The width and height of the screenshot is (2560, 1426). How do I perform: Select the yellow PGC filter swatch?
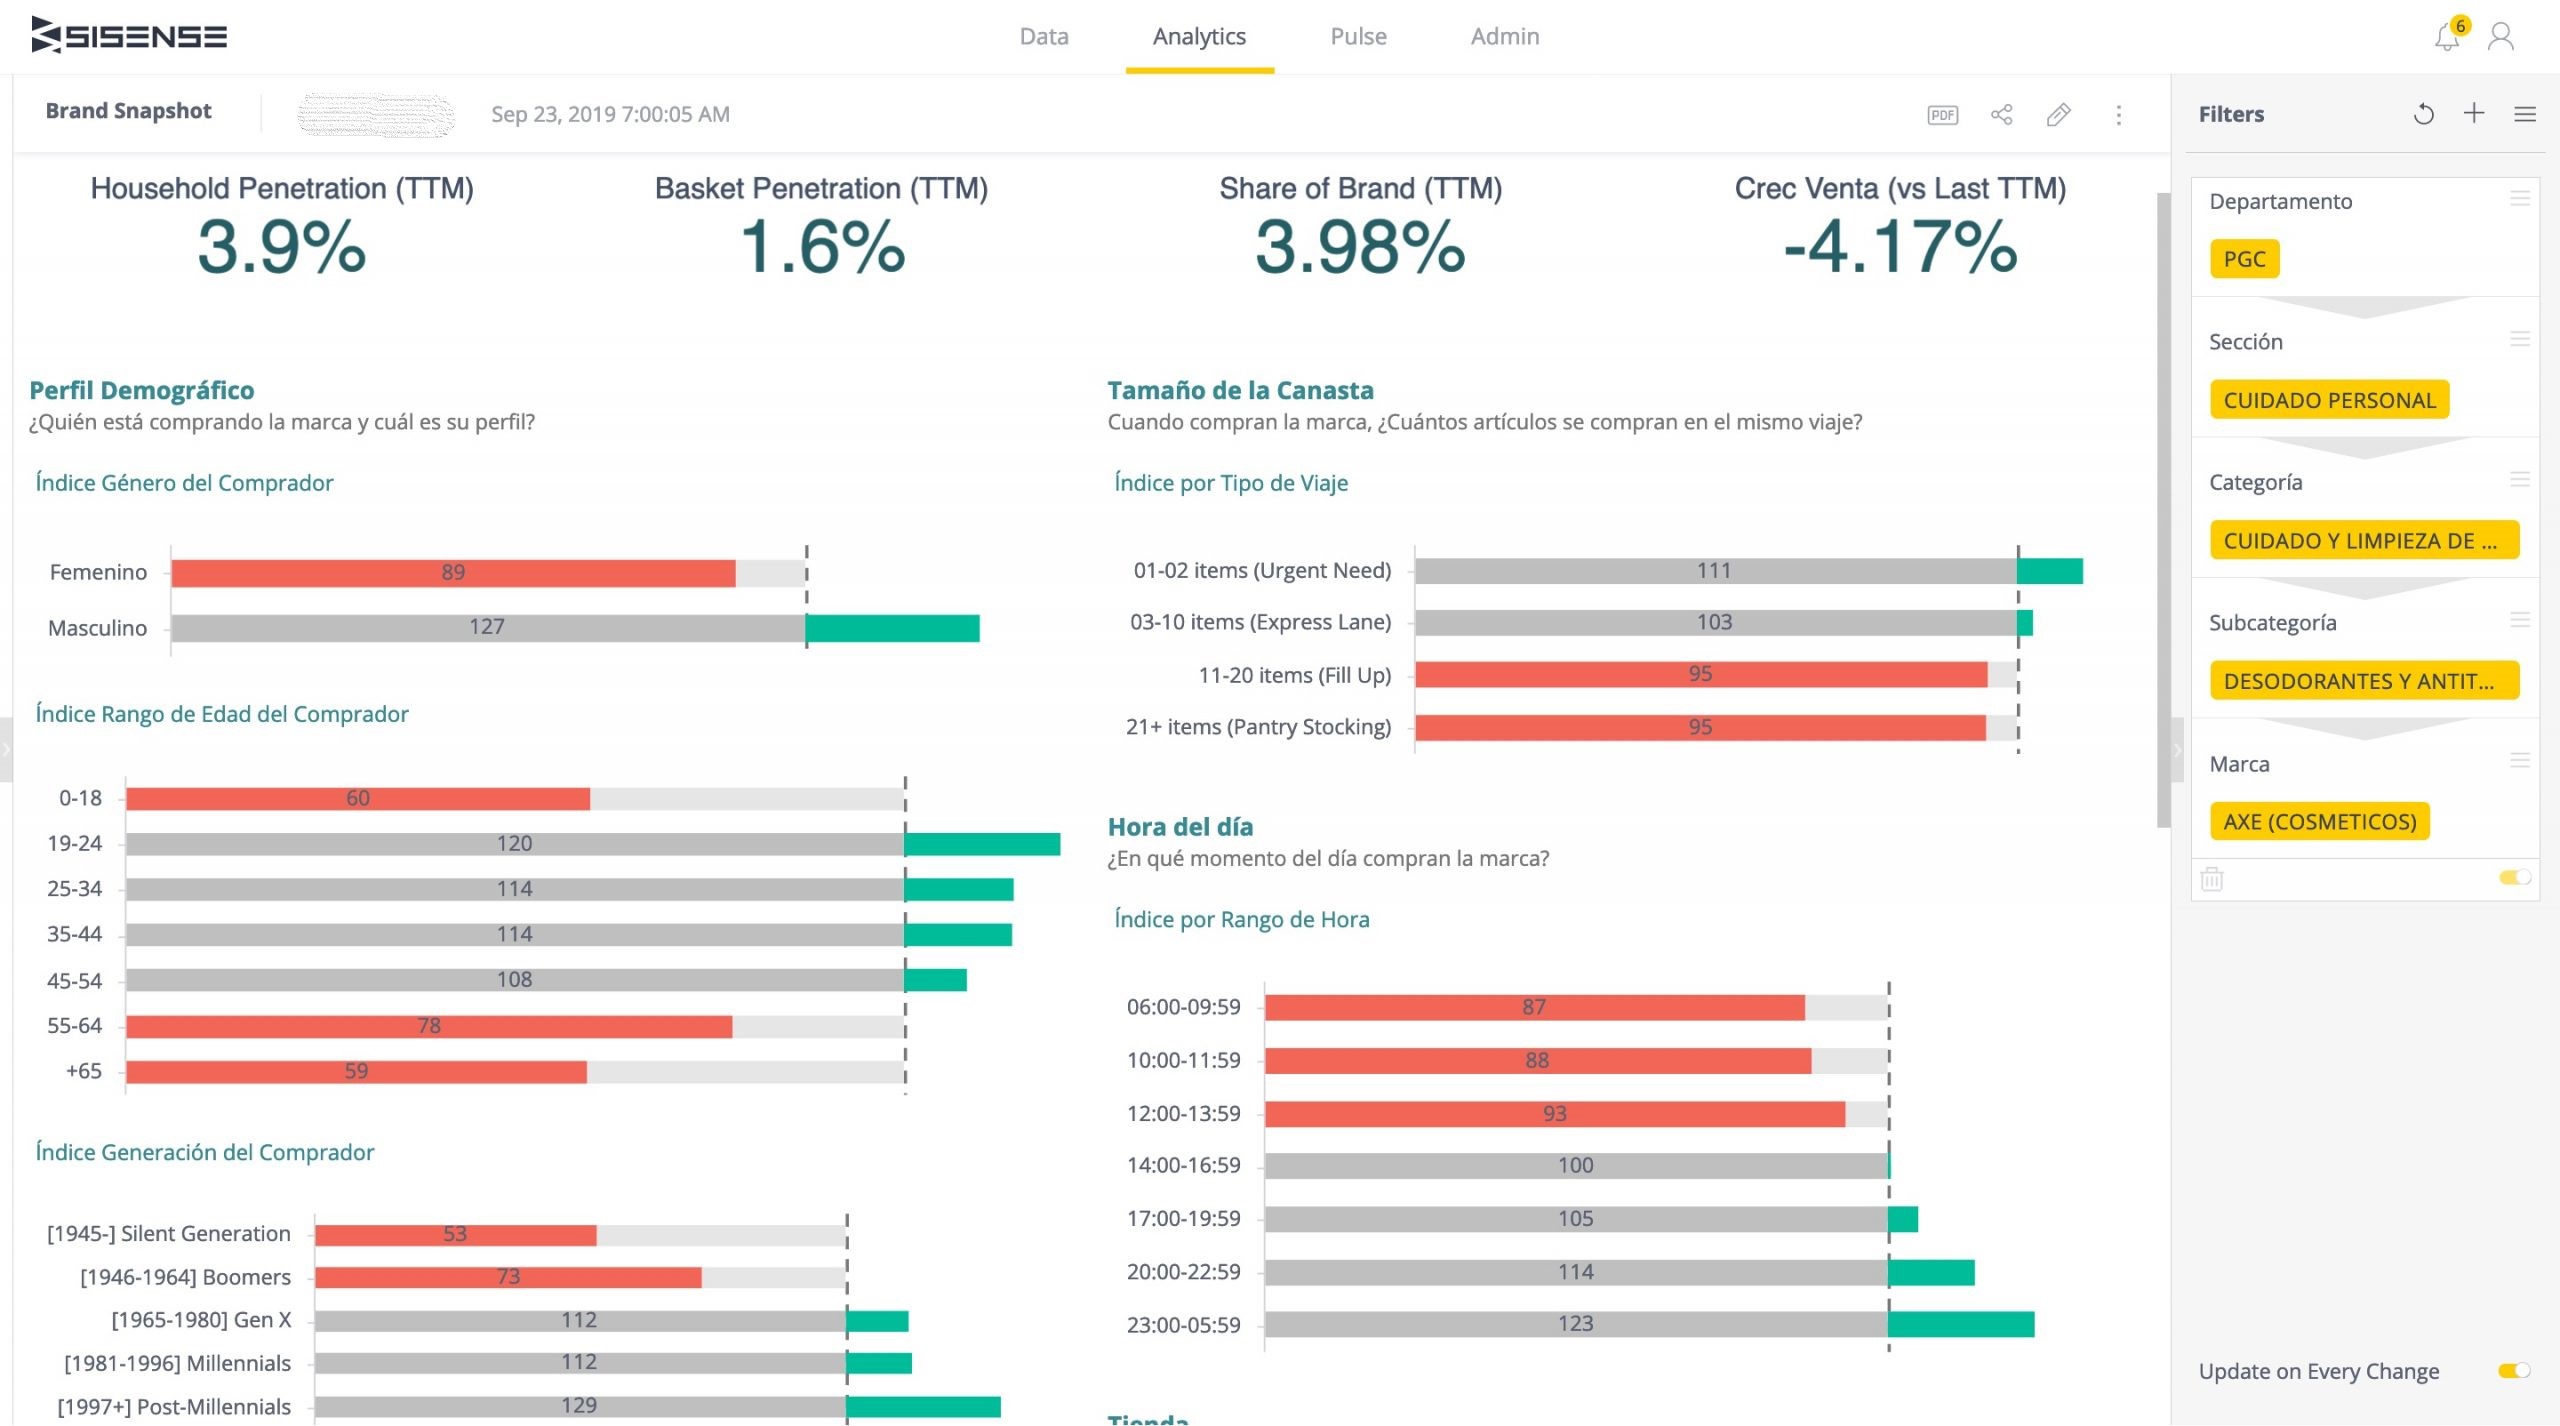[2244, 258]
